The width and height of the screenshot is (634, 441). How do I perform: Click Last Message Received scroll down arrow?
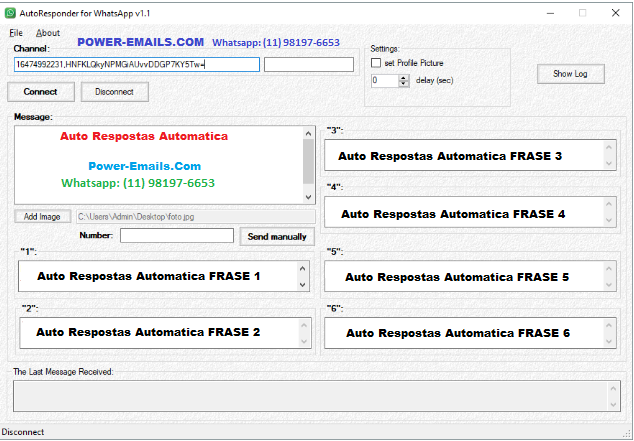pos(613,404)
